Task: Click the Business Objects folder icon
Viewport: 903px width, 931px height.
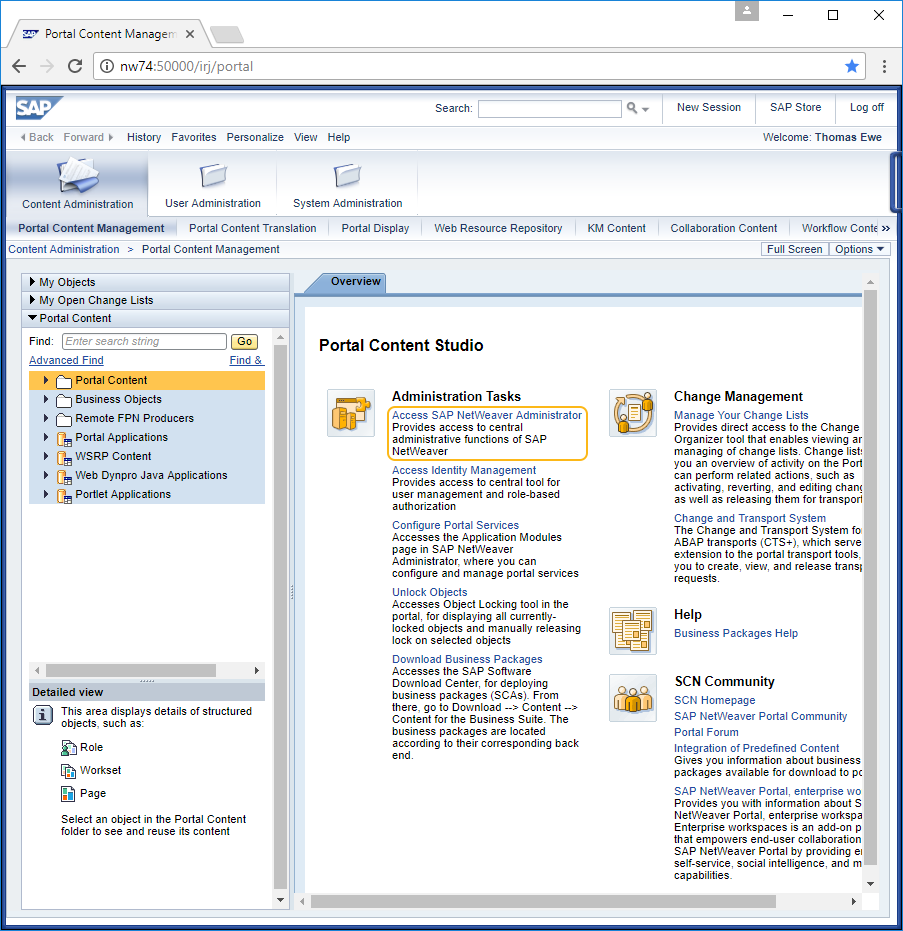Action: [64, 400]
